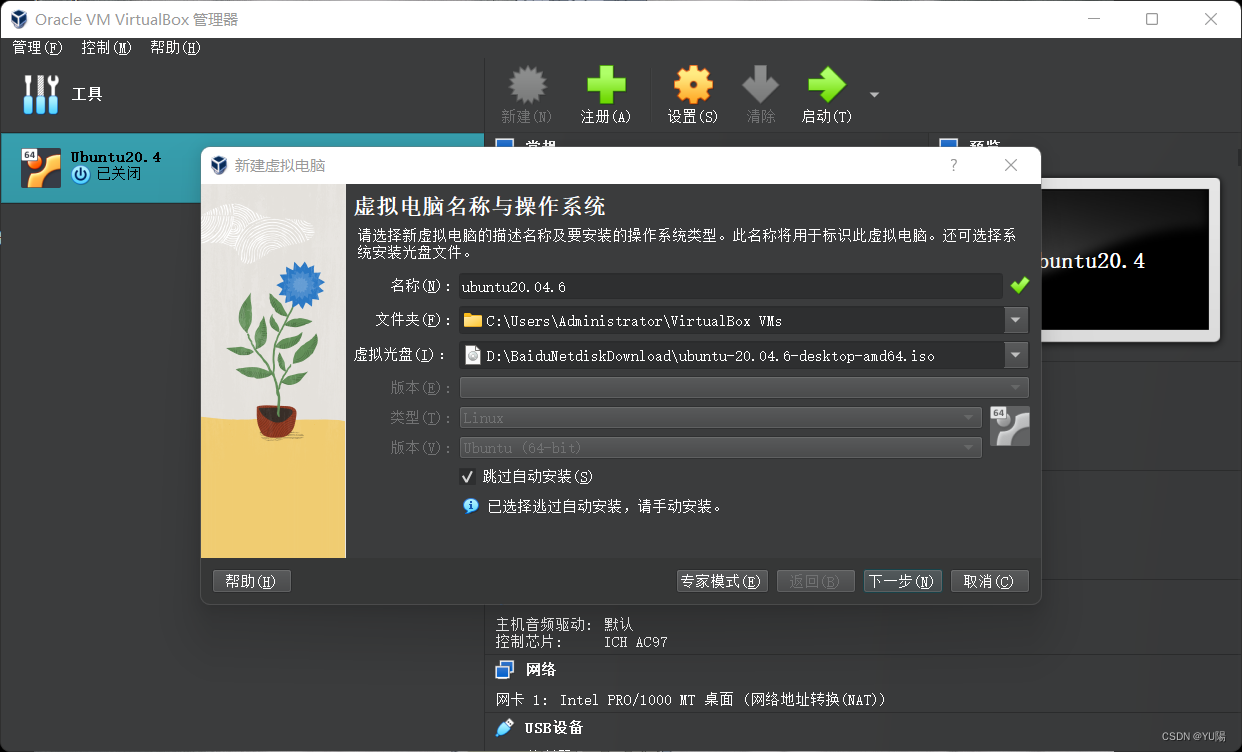Click the 主机音频驱动 默认 line
The height and width of the screenshot is (752, 1242).
[x=564, y=624]
